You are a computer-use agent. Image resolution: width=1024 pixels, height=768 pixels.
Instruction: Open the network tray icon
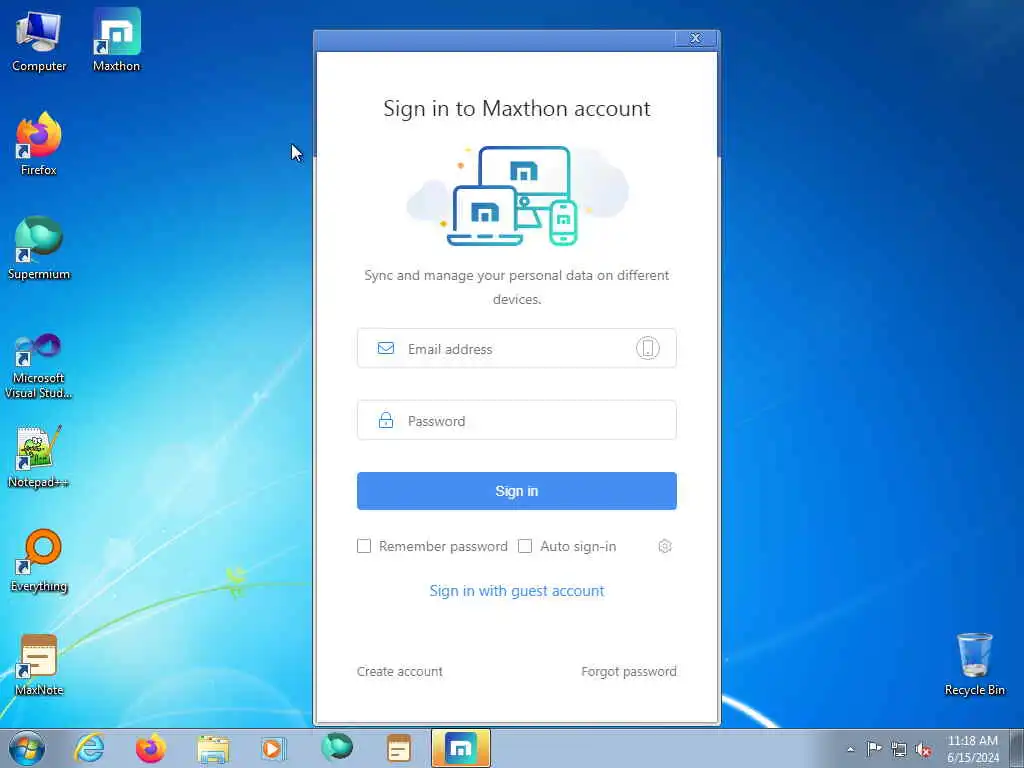coord(899,749)
